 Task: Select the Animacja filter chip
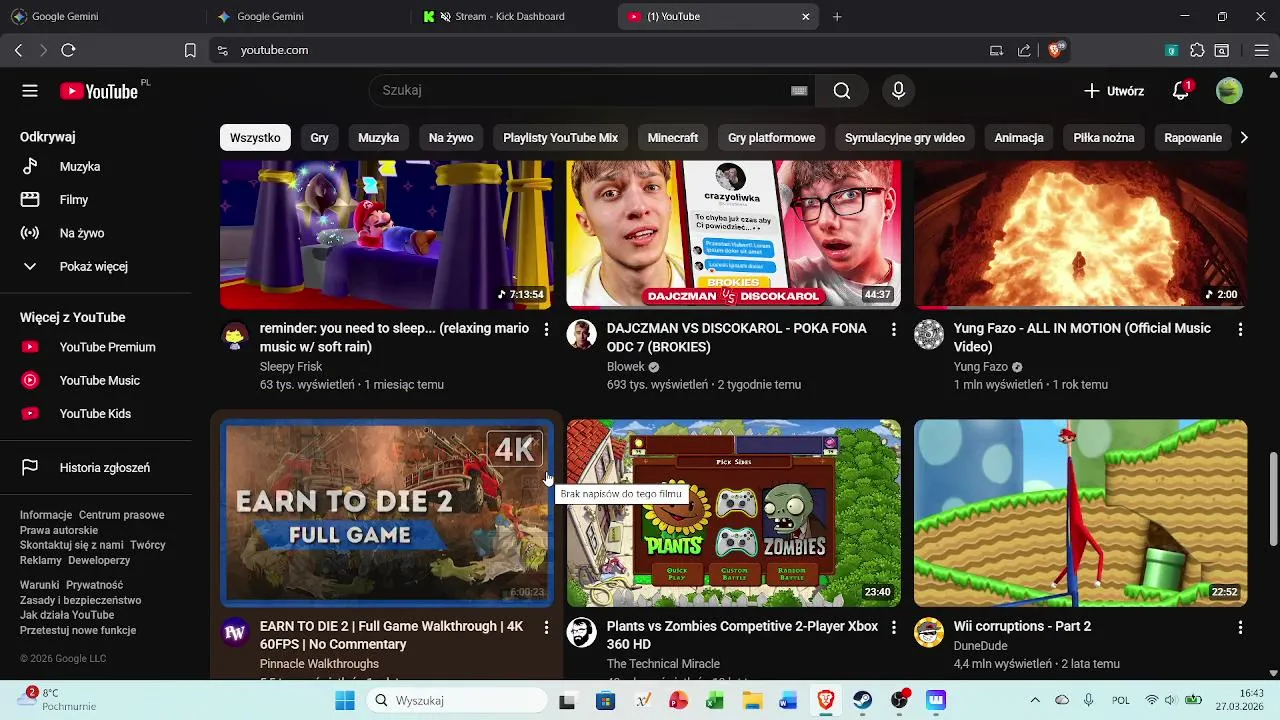click(1019, 138)
